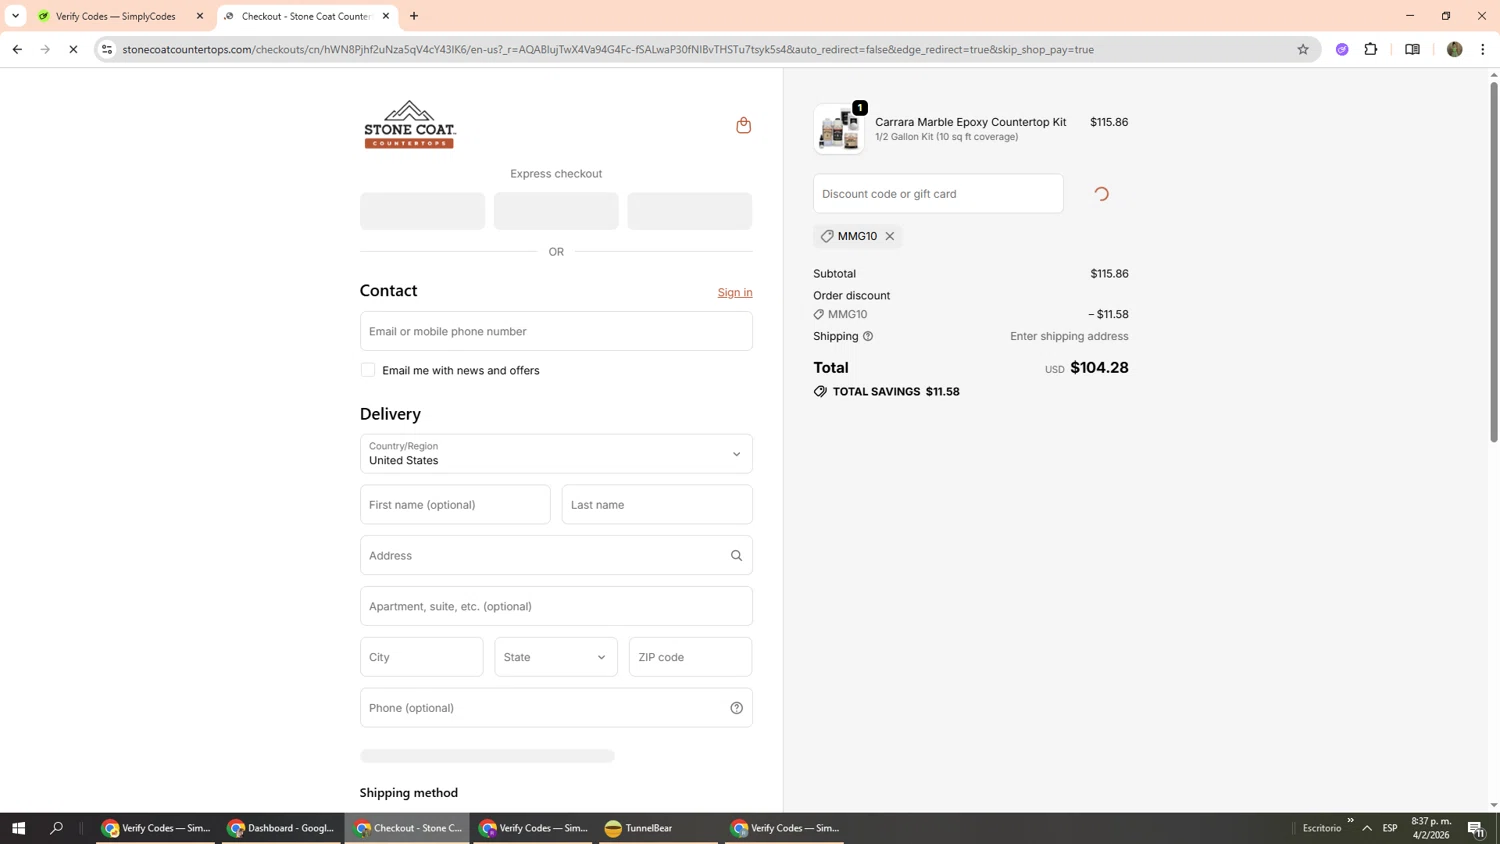1500x844 pixels.
Task: Click the first express checkout placeholder button
Action: 422,211
